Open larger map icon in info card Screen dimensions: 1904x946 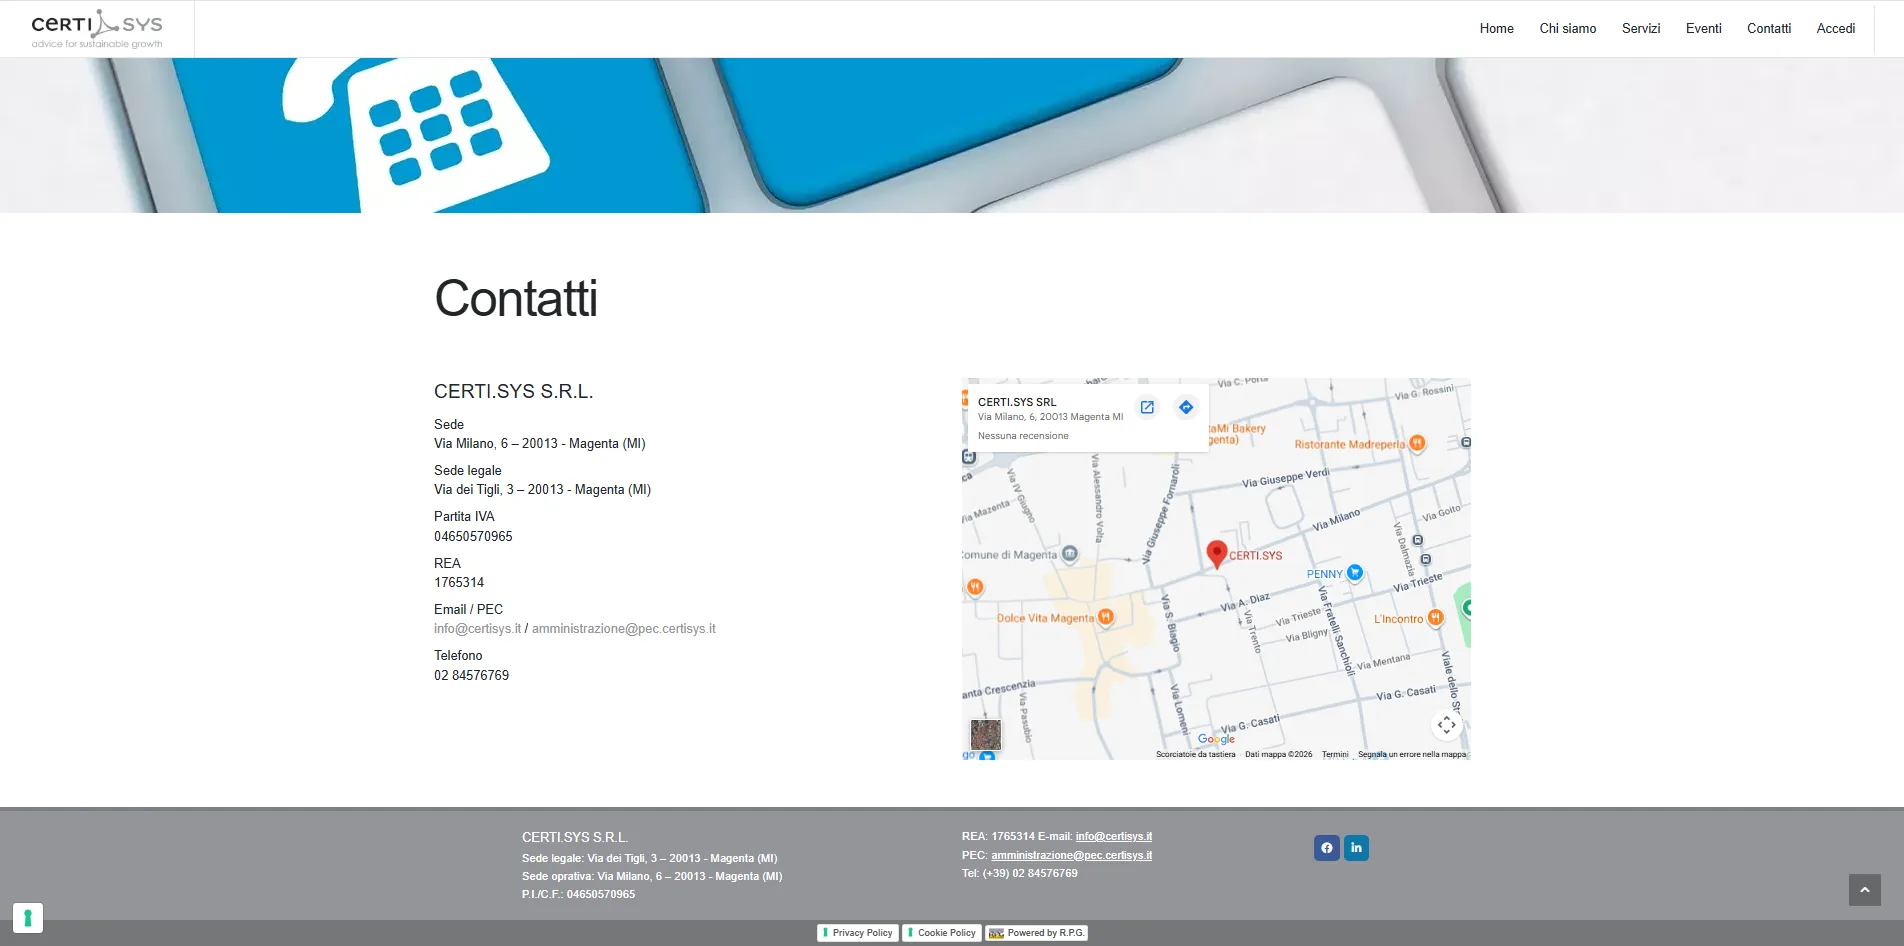[x=1147, y=407]
